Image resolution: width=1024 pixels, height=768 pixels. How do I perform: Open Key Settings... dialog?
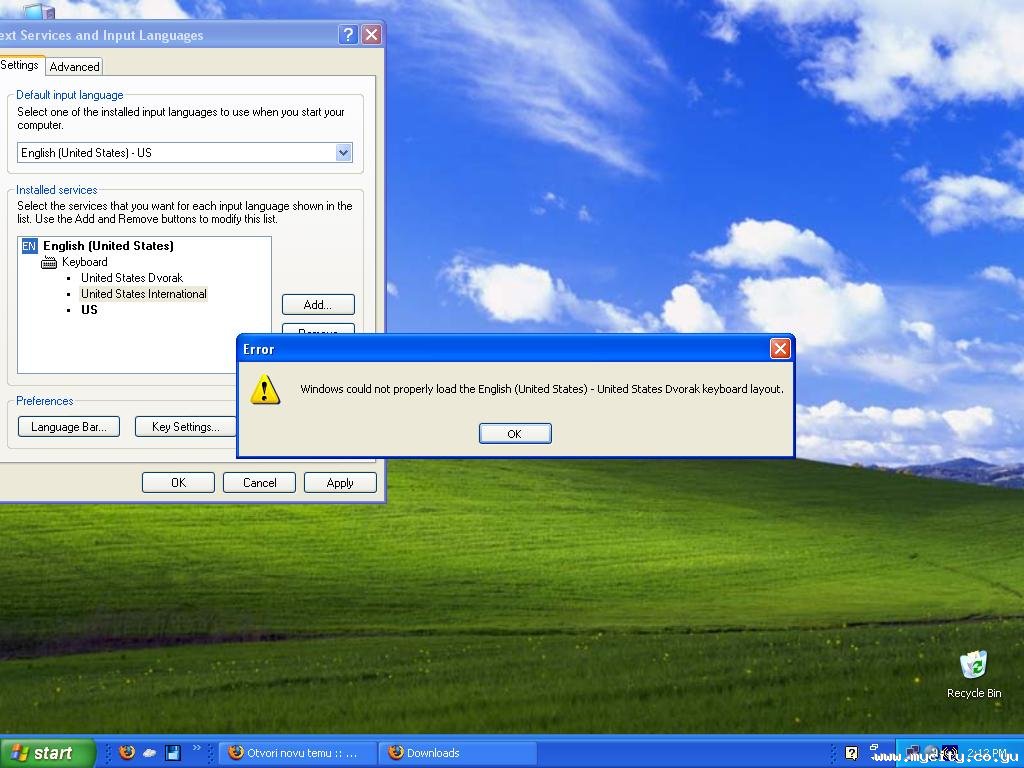pyautogui.click(x=185, y=426)
